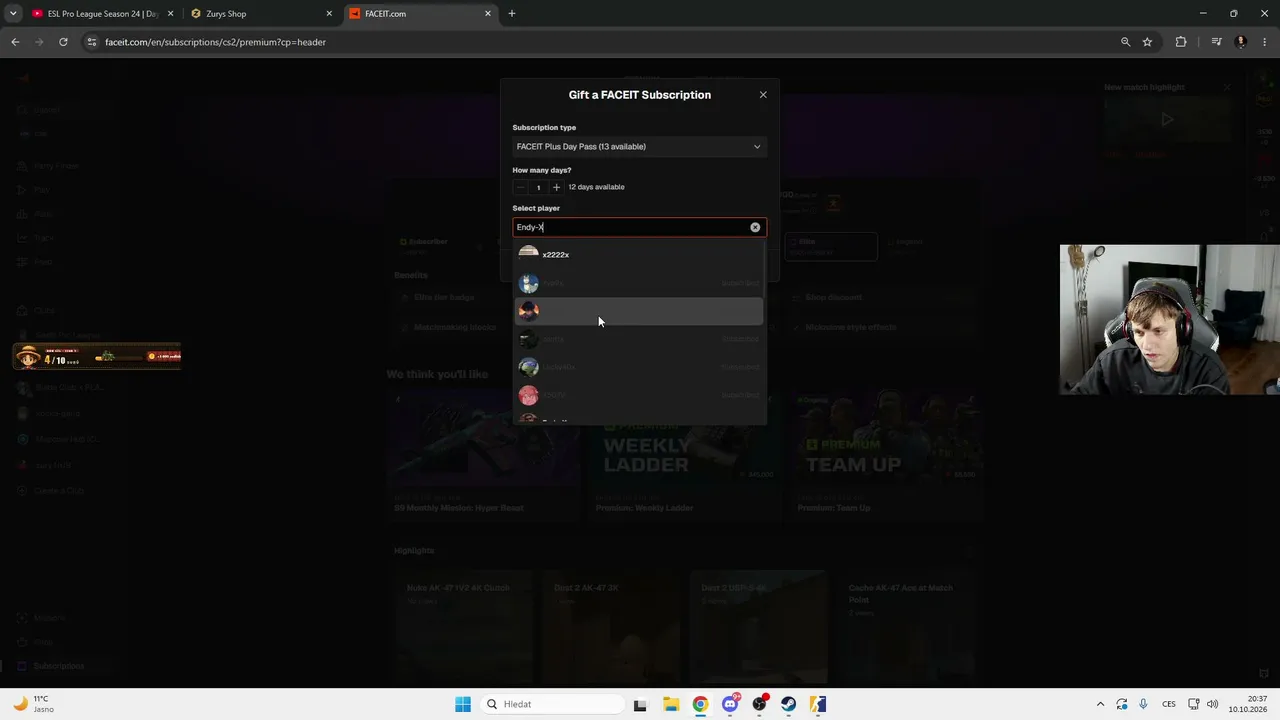Open the weather widget showing 11°C

[33, 704]
